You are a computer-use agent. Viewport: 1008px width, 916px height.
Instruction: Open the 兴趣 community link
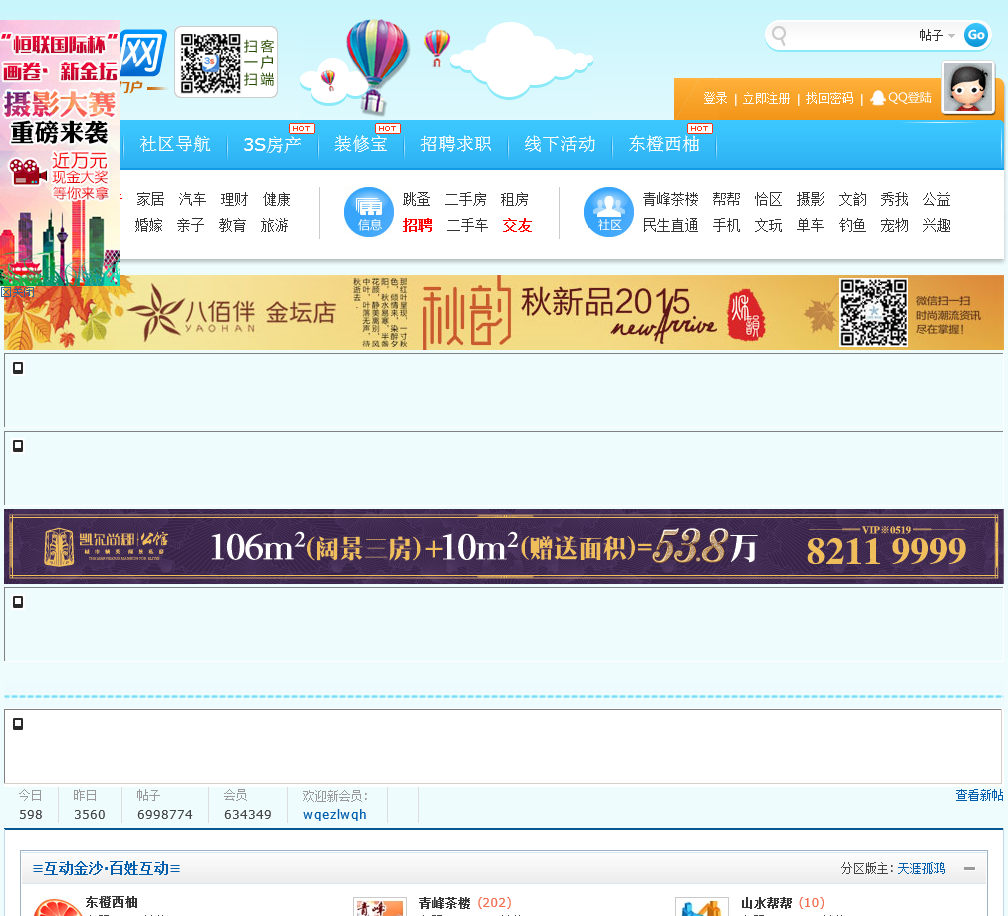[936, 226]
